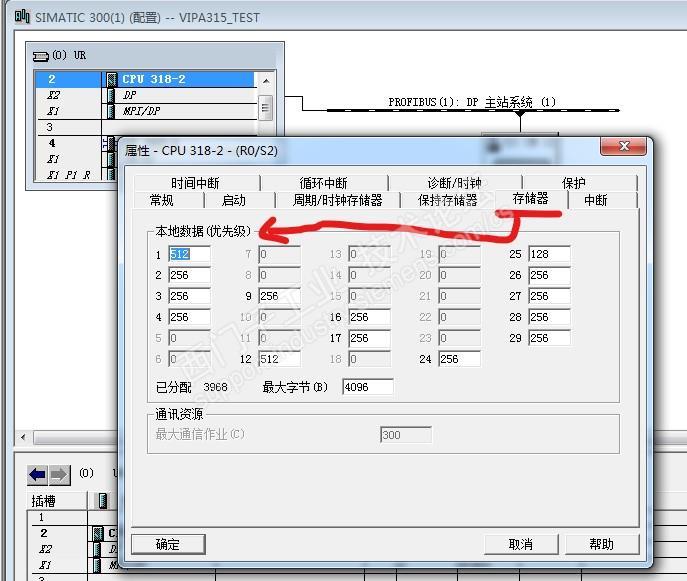Select the DP interface row icon X2

point(111,95)
